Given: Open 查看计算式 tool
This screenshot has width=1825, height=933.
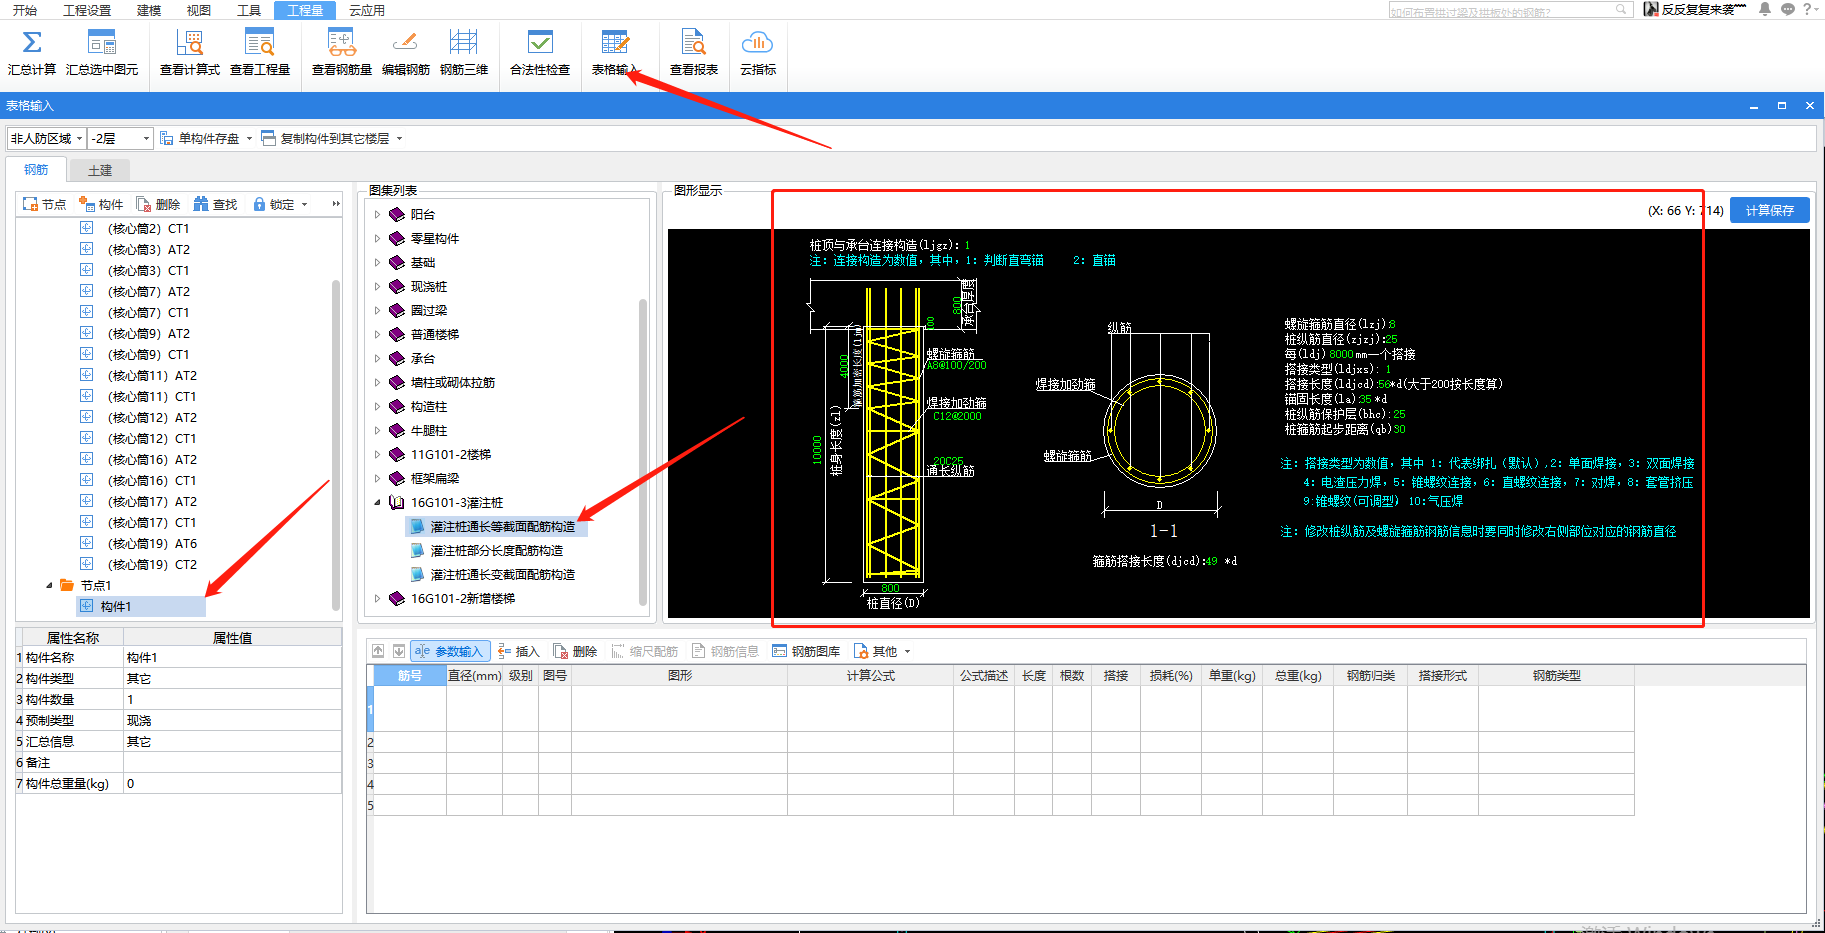Looking at the screenshot, I should [190, 53].
